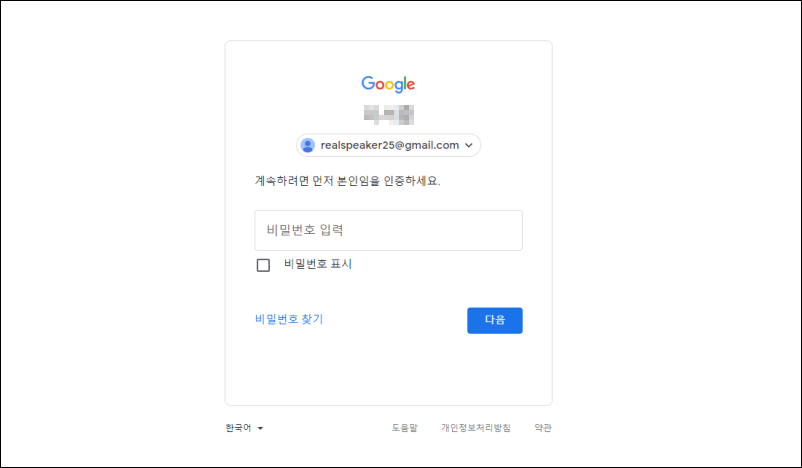Click the 비밀번호 표시 label text
Screen dimensions: 802x468
pos(318,264)
